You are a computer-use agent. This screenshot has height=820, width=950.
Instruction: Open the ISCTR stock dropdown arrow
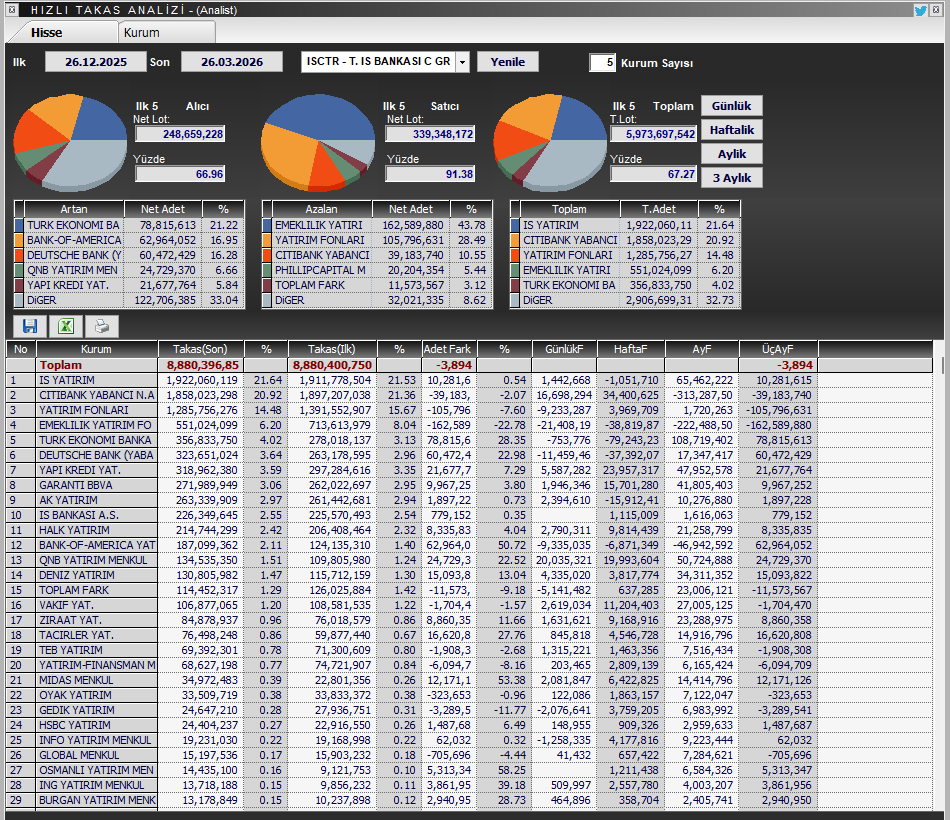pyautogui.click(x=463, y=62)
